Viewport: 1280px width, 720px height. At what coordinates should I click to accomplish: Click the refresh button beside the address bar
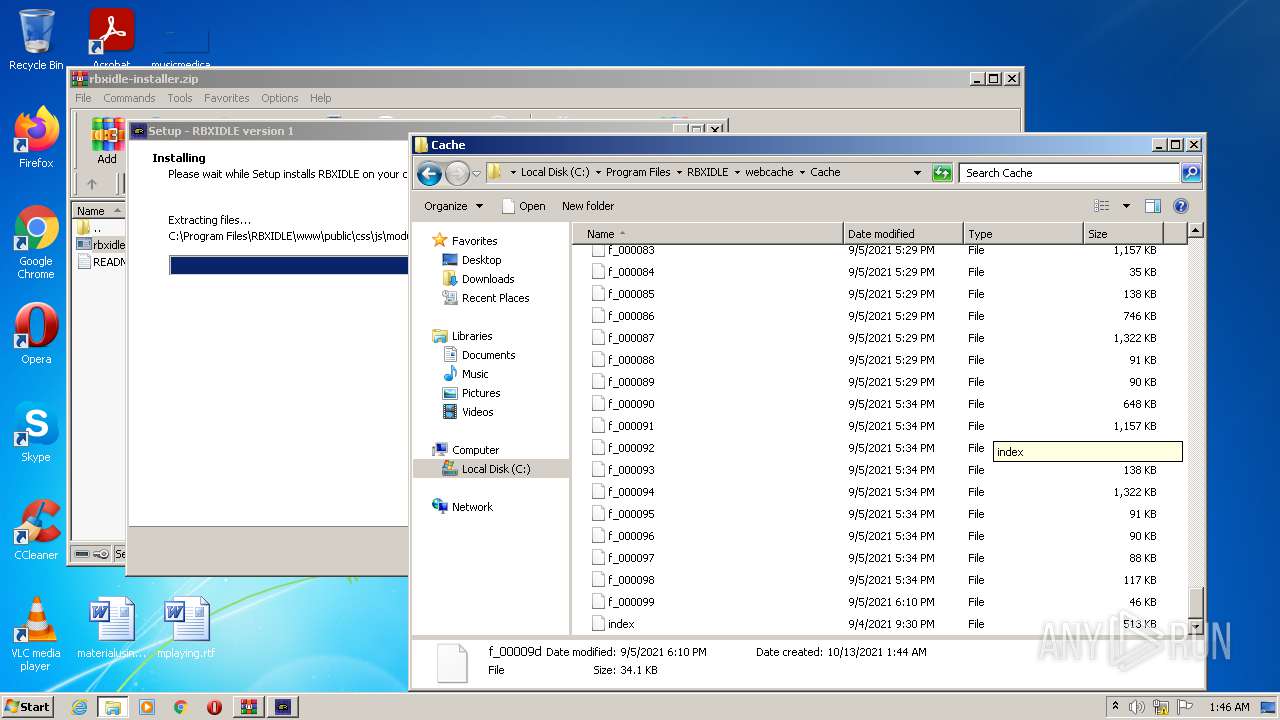pos(942,173)
